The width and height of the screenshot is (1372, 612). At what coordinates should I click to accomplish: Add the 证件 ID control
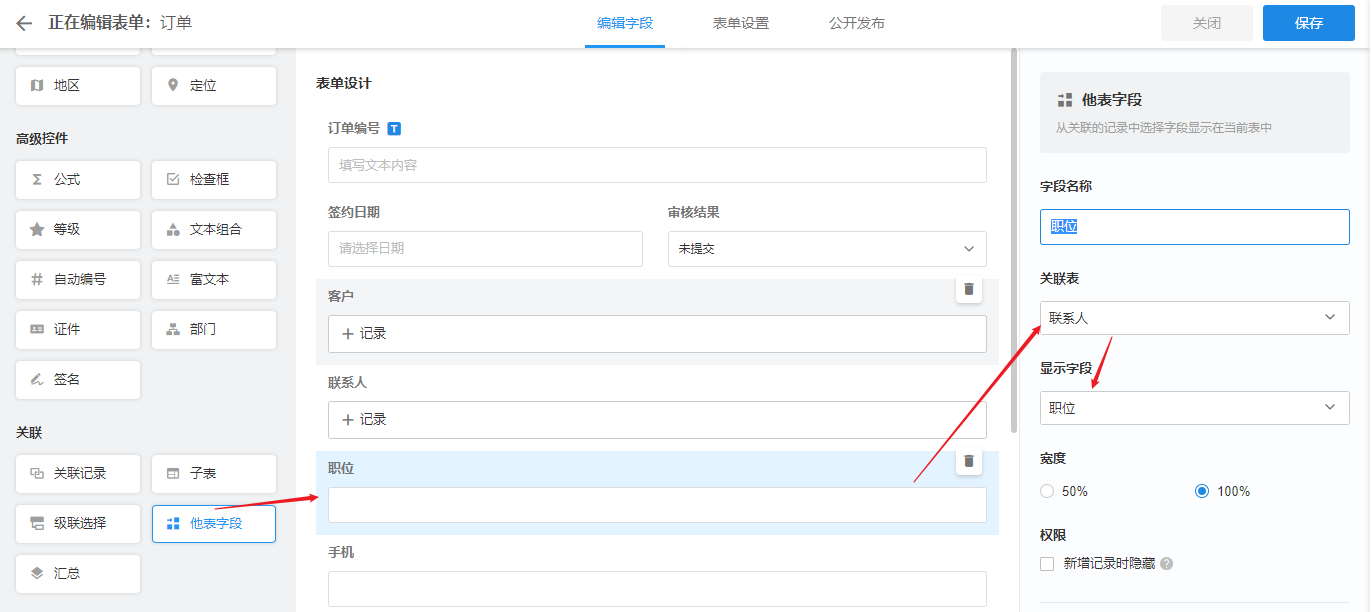(x=78, y=330)
